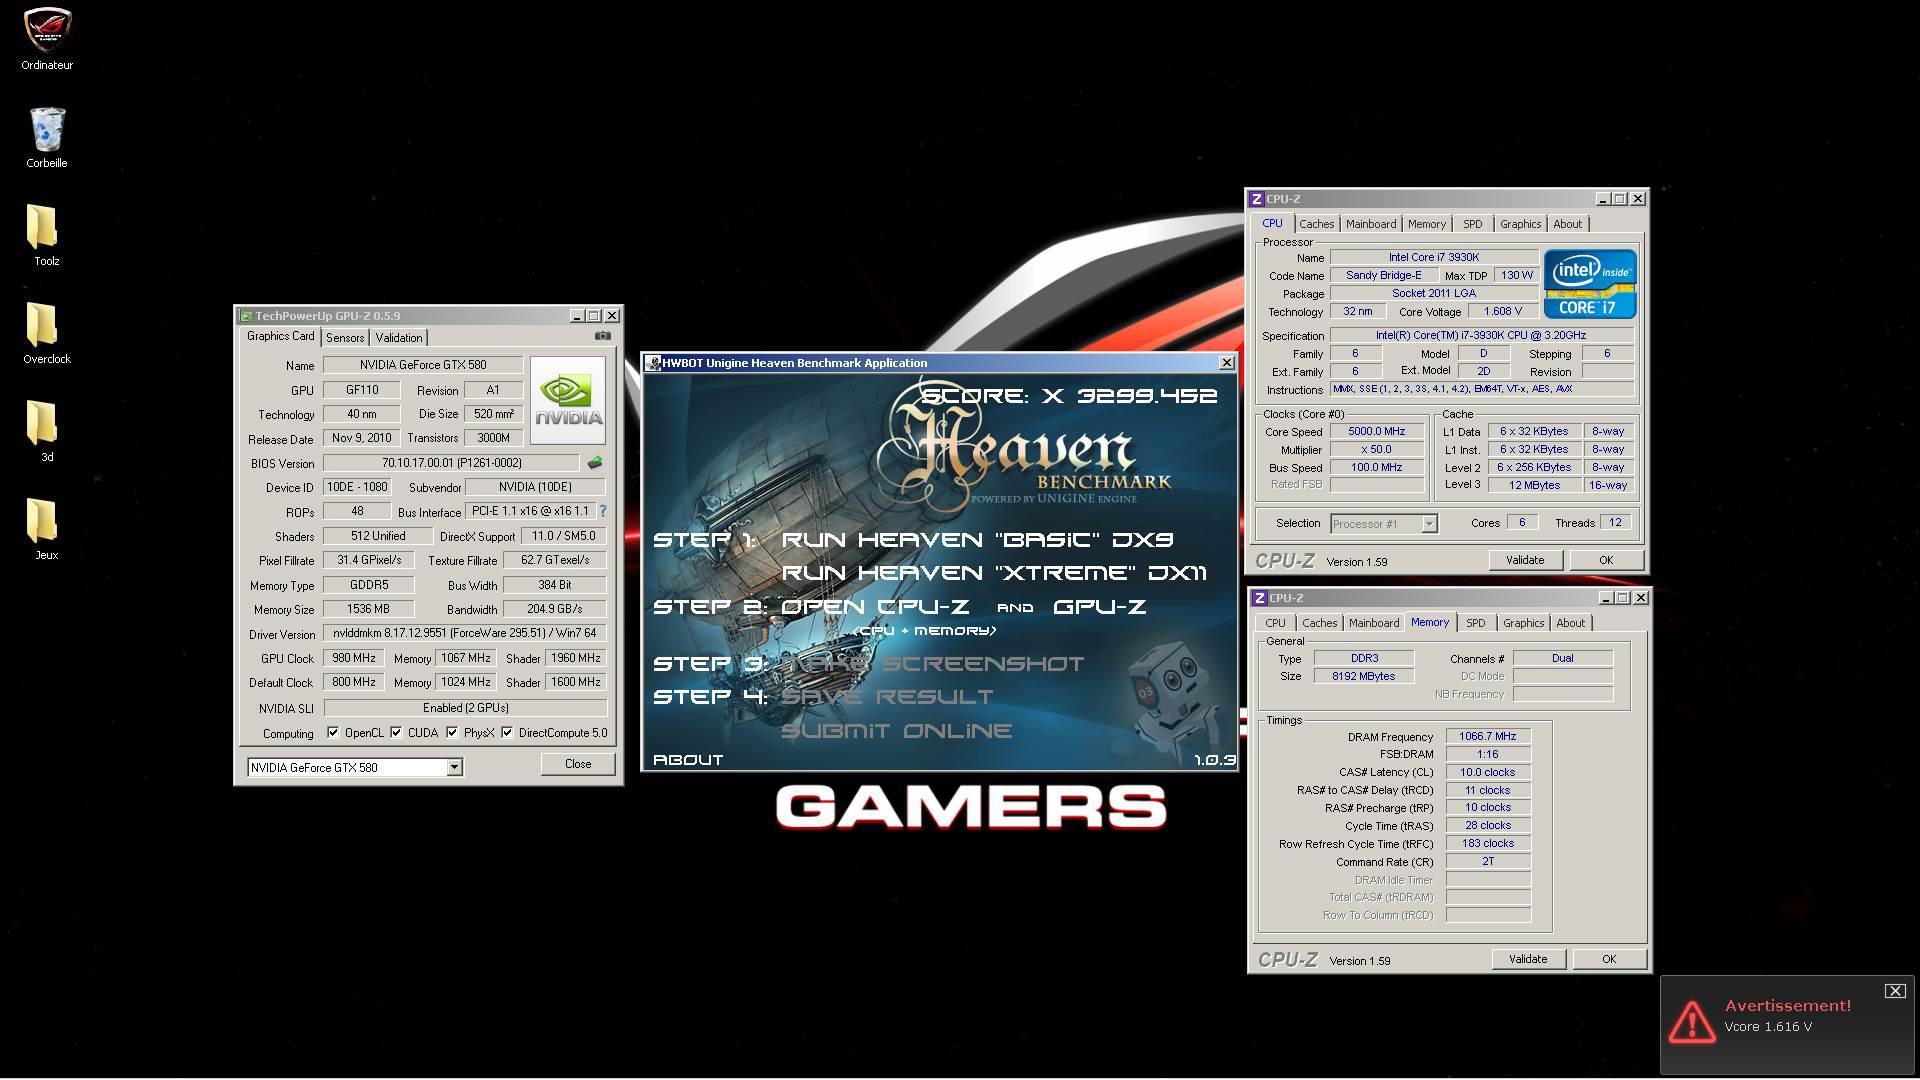This screenshot has width=1920, height=1080.
Task: Open Caches tab in lower CPU-Z window
Action: (1319, 623)
